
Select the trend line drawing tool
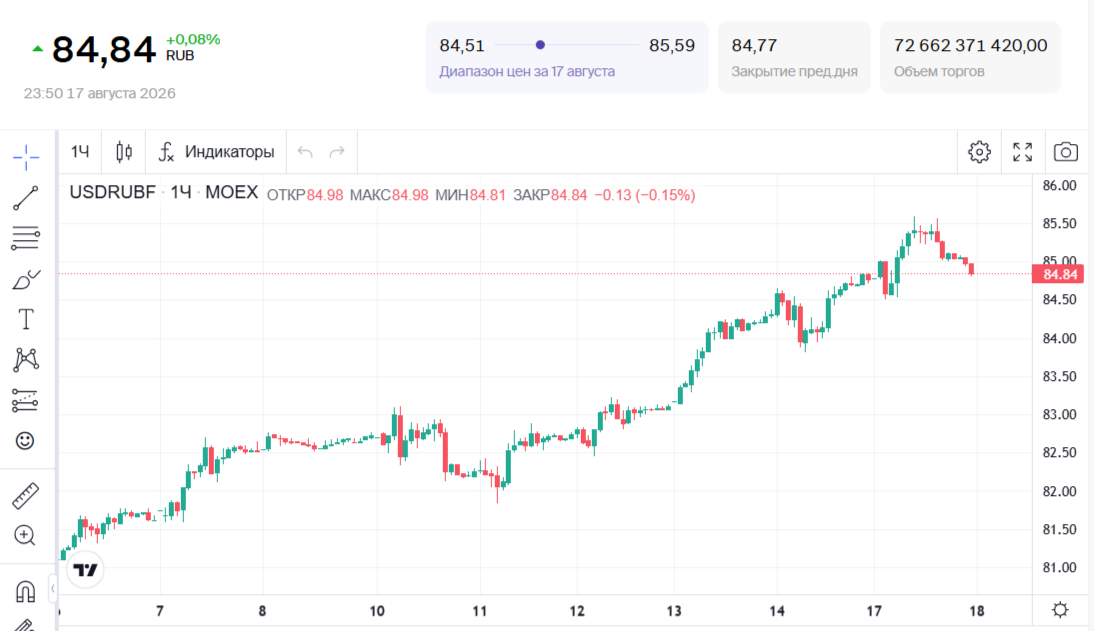(26, 198)
